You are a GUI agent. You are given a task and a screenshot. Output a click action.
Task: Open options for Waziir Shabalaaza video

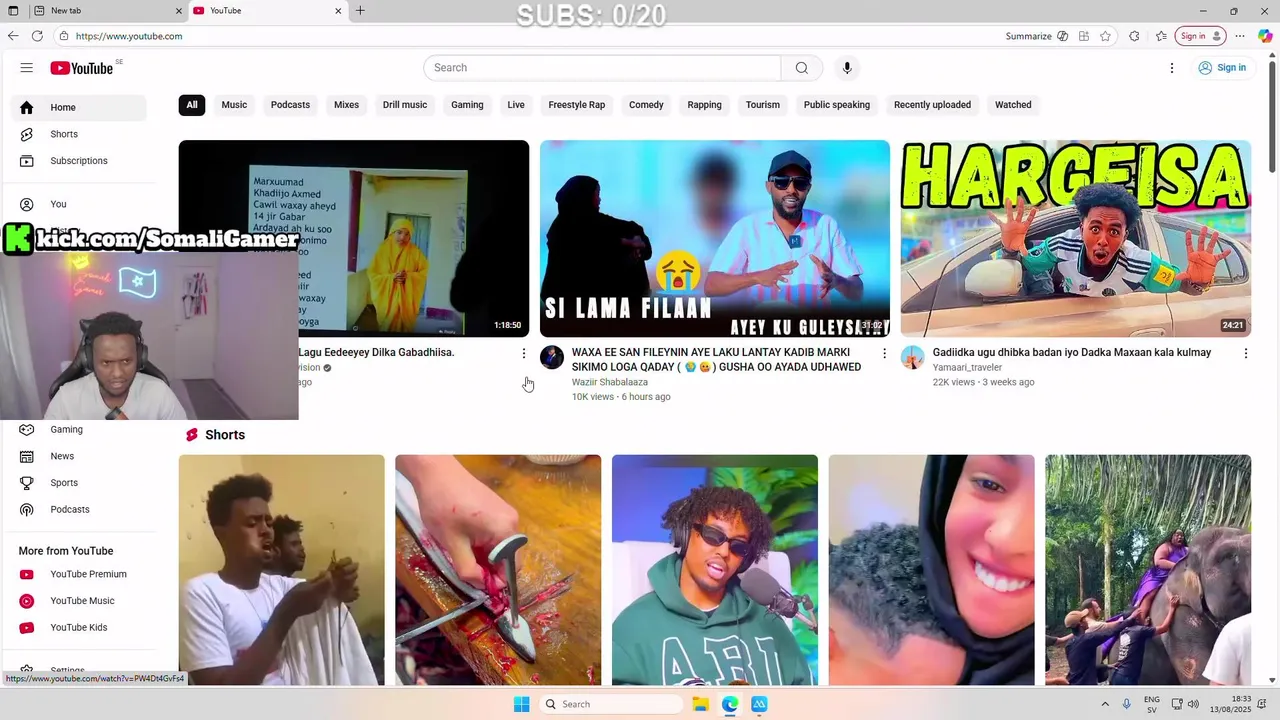[x=884, y=353]
